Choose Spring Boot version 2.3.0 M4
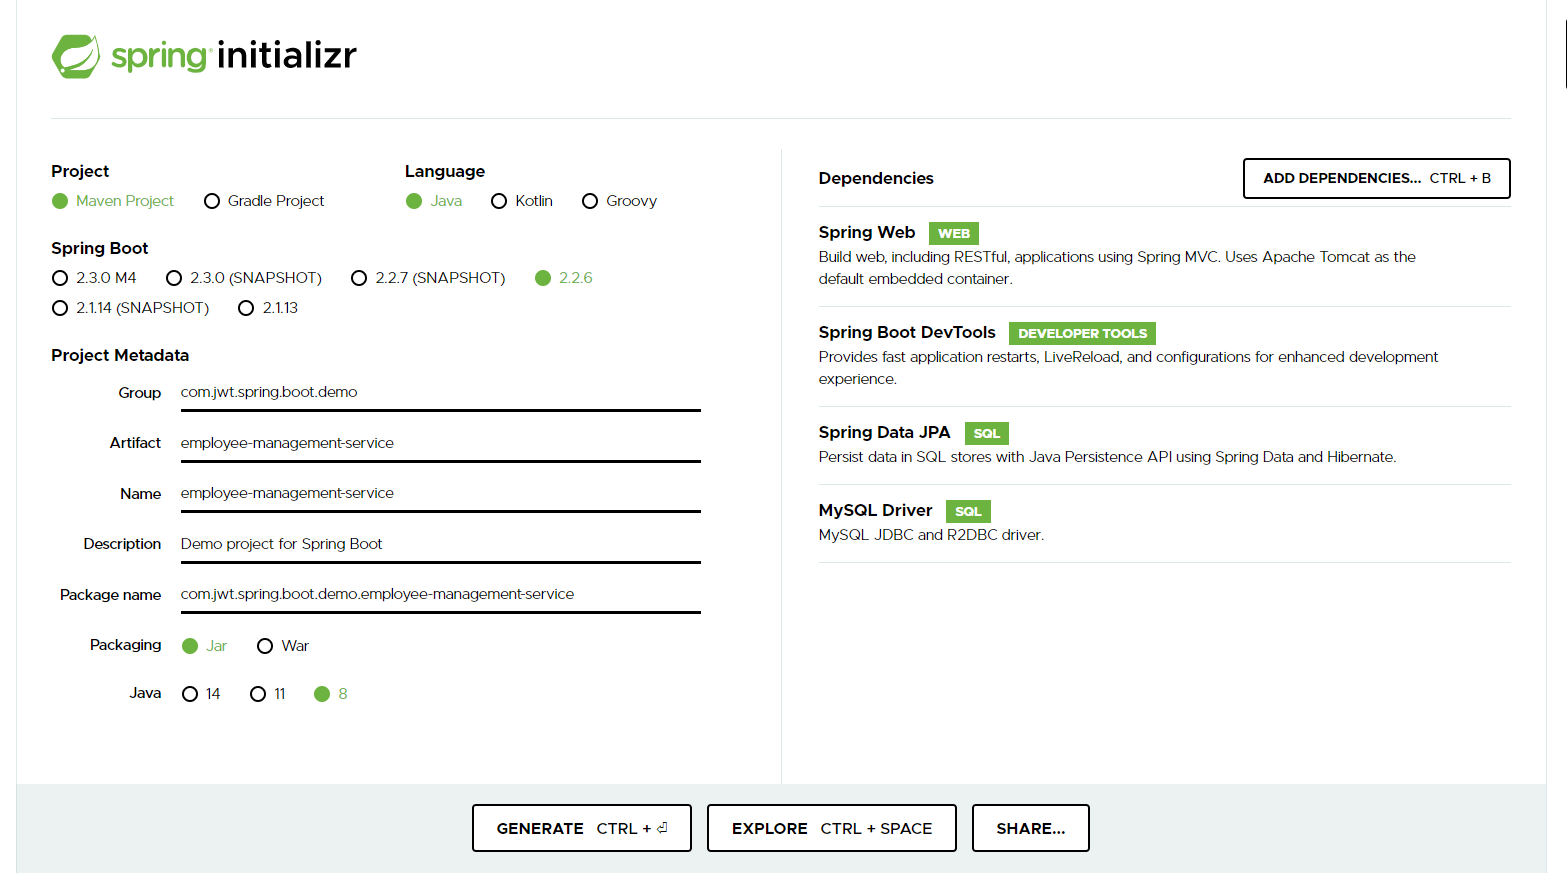1567x873 pixels. click(x=60, y=278)
